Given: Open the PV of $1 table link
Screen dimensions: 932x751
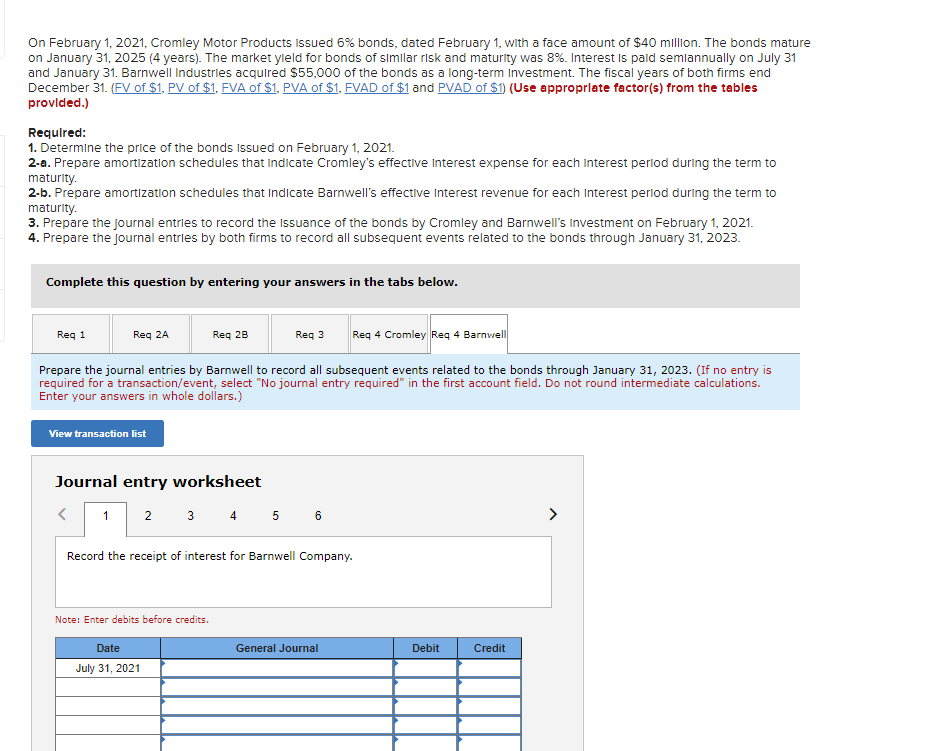Looking at the screenshot, I should tap(191, 87).
